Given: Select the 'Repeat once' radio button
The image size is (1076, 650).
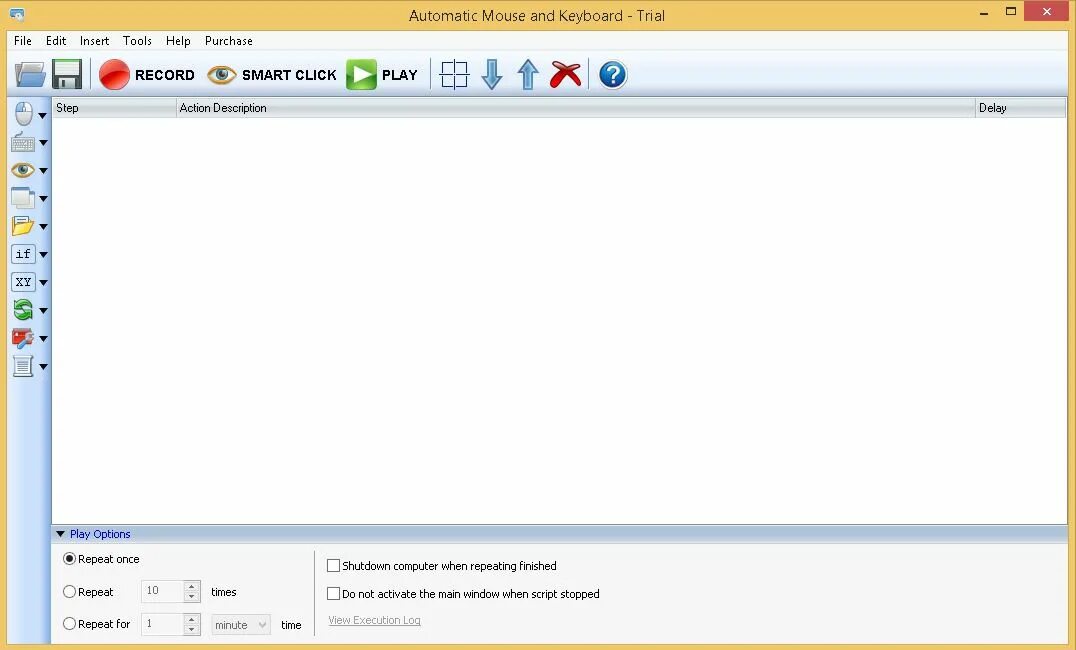Looking at the screenshot, I should [69, 559].
